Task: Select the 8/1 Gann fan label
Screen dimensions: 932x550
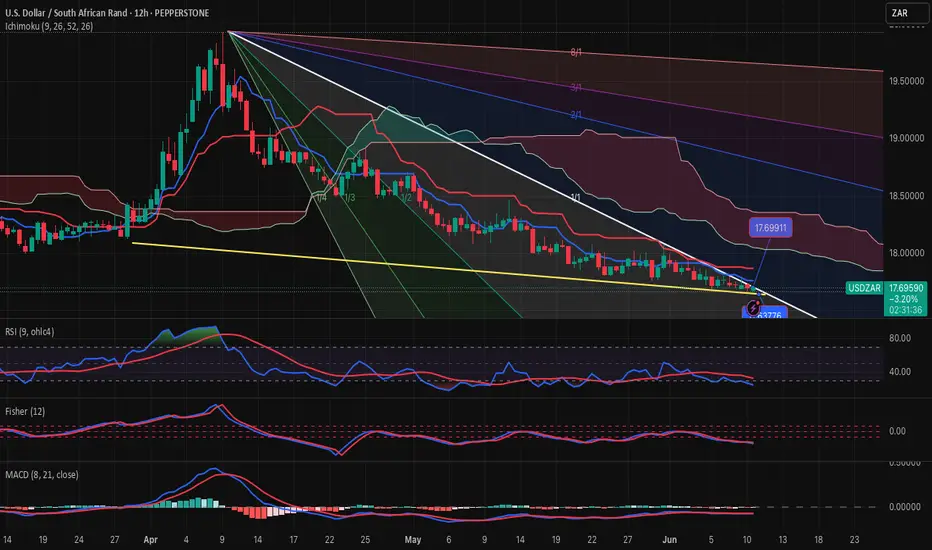Action: (576, 53)
